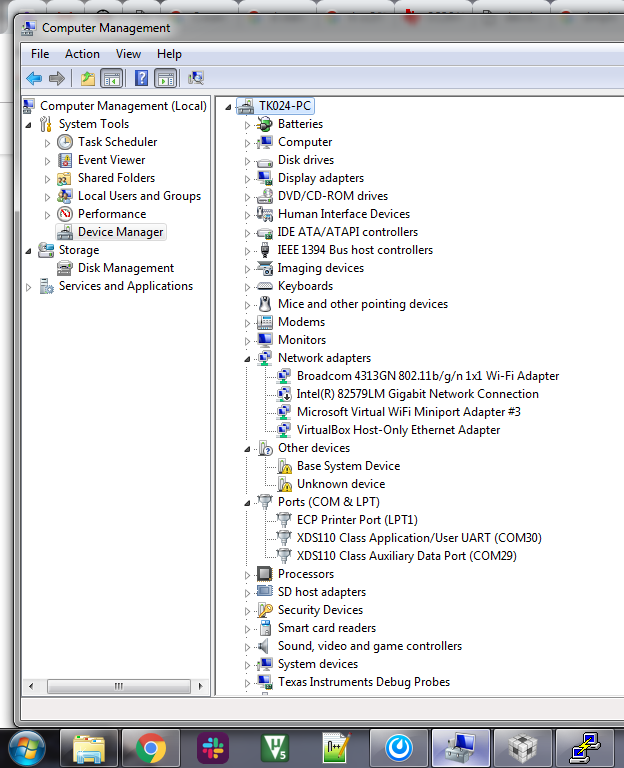
Task: Click the blue Help question-mark icon
Action: click(x=142, y=78)
